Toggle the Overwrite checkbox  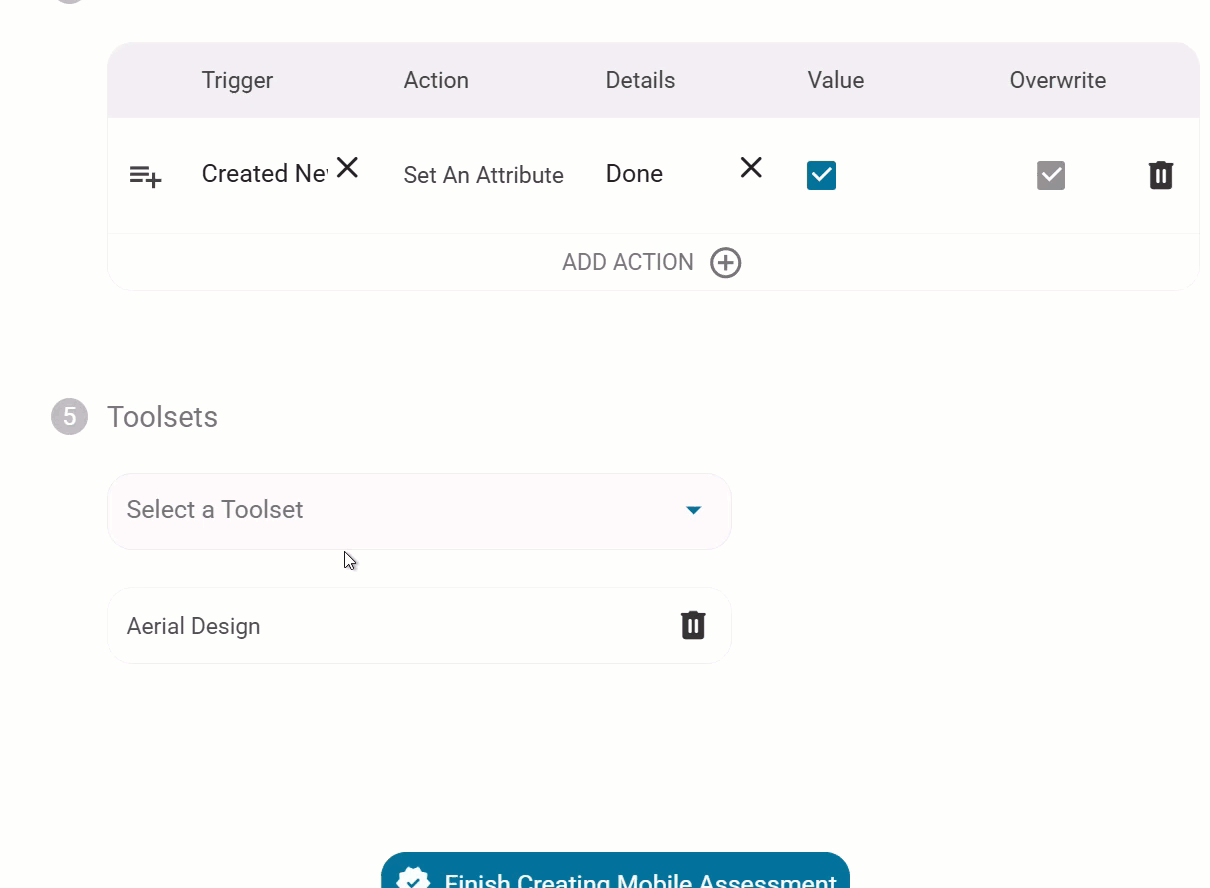[x=1050, y=176]
